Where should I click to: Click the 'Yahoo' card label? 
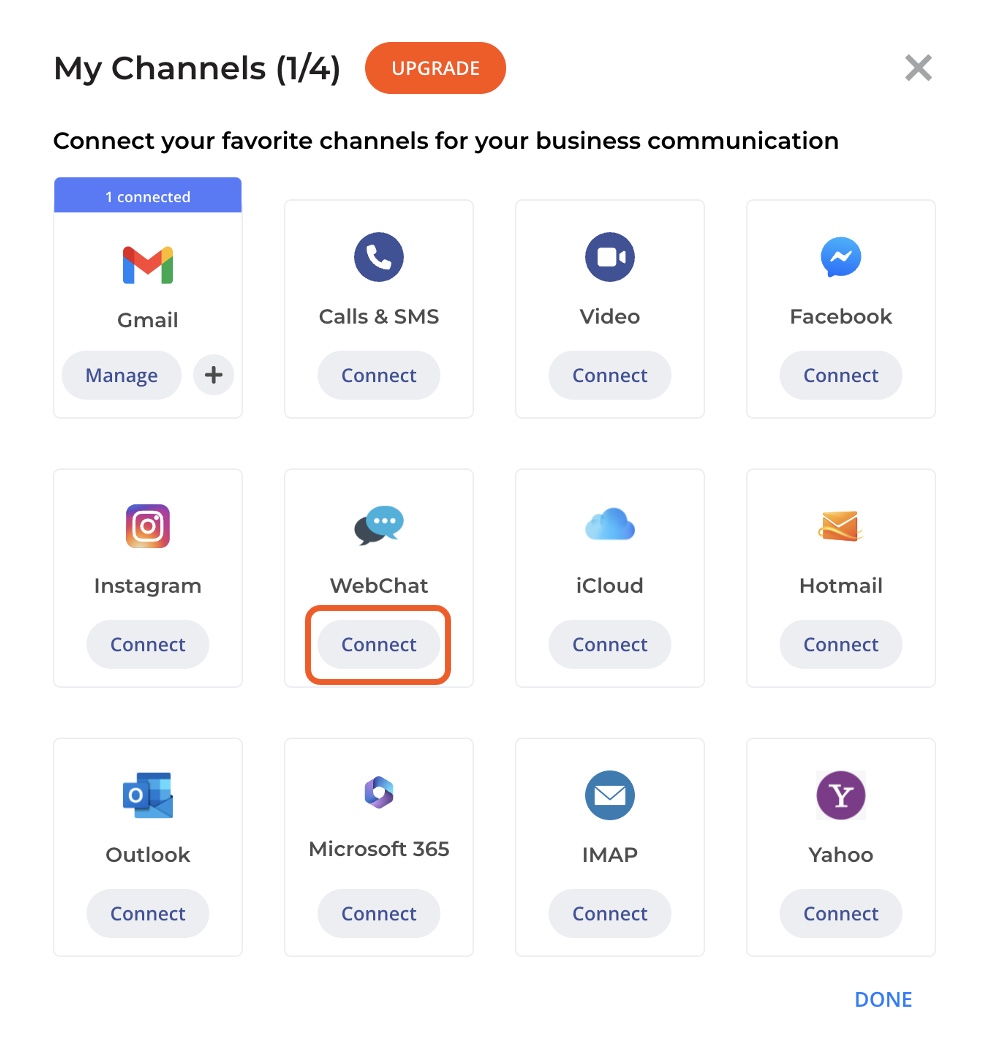click(x=841, y=855)
